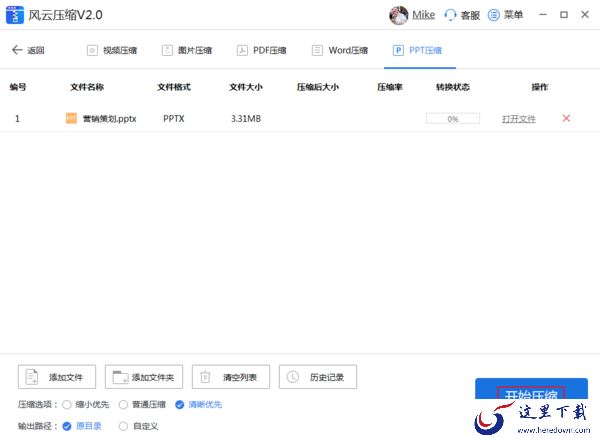This screenshot has height=438, width=600.
Task: Open Mike's user avatar
Action: click(x=398, y=15)
